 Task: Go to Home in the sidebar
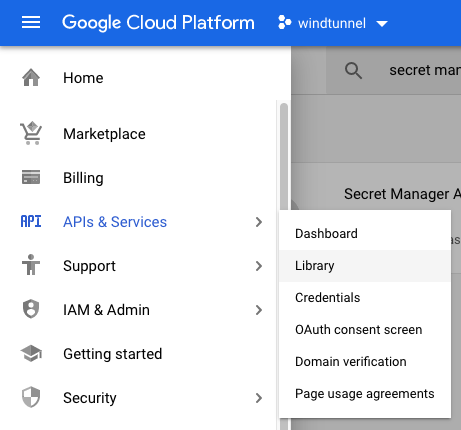(x=83, y=78)
